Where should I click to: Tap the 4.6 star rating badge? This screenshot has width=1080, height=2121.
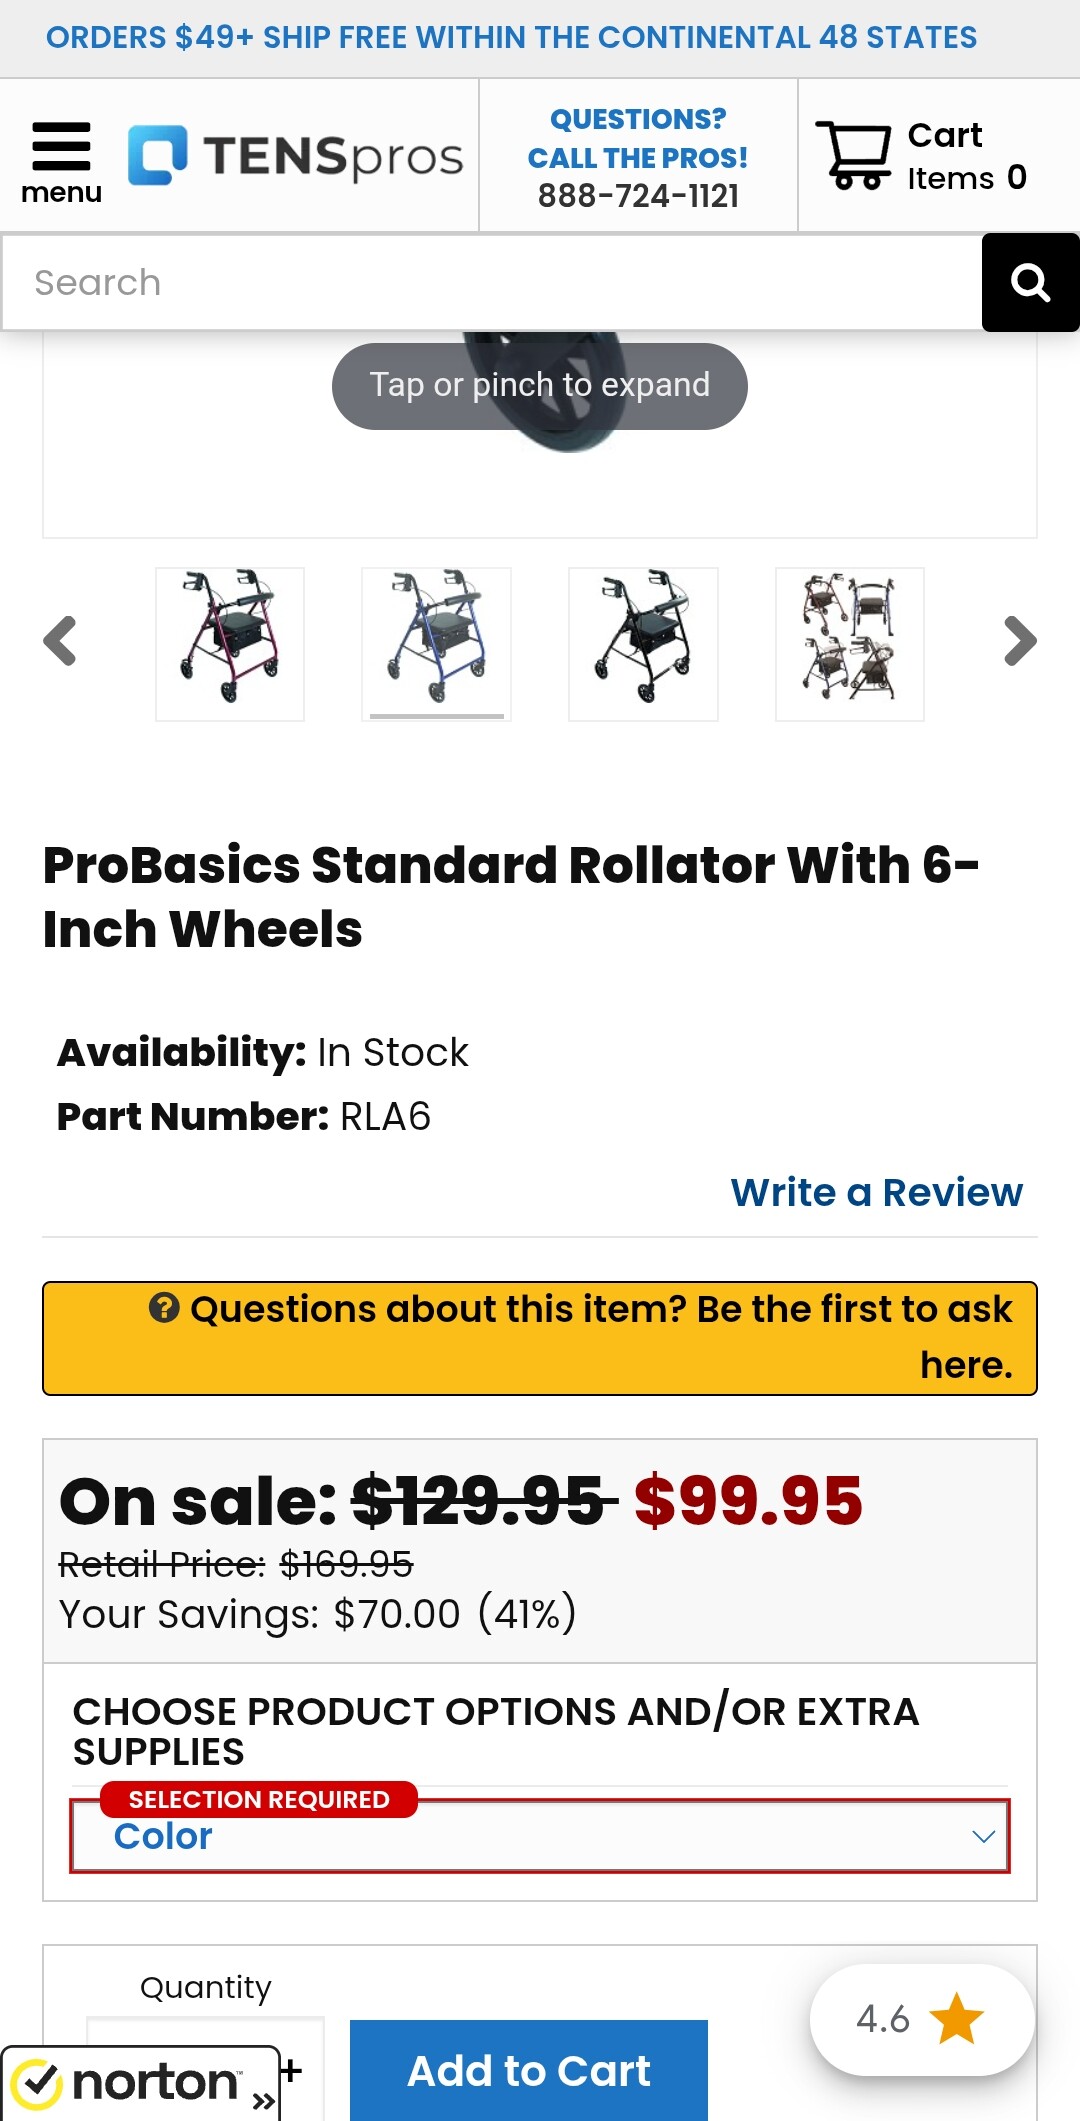(920, 2019)
